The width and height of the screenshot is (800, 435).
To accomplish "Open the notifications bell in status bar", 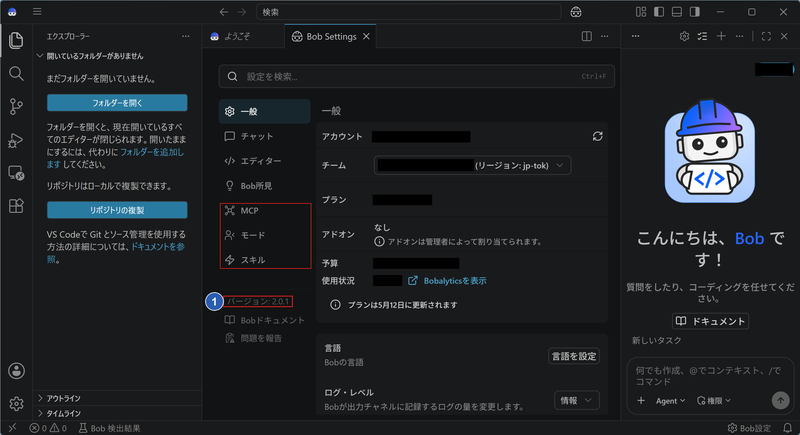I will point(788,428).
